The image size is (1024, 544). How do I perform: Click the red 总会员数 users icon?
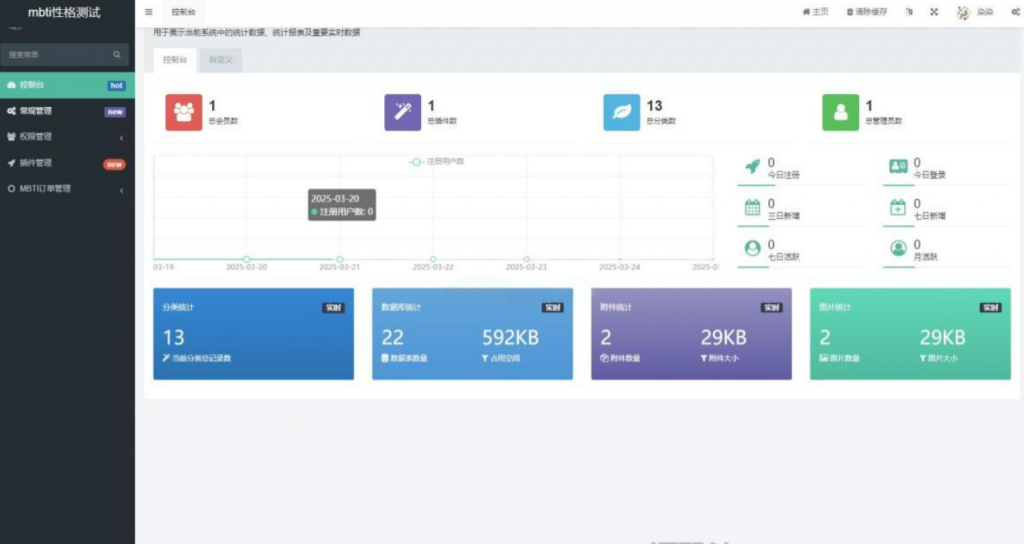coord(183,112)
